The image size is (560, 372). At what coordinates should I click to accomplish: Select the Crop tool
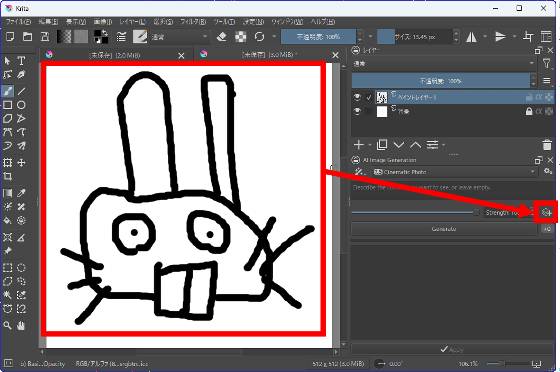[8, 176]
